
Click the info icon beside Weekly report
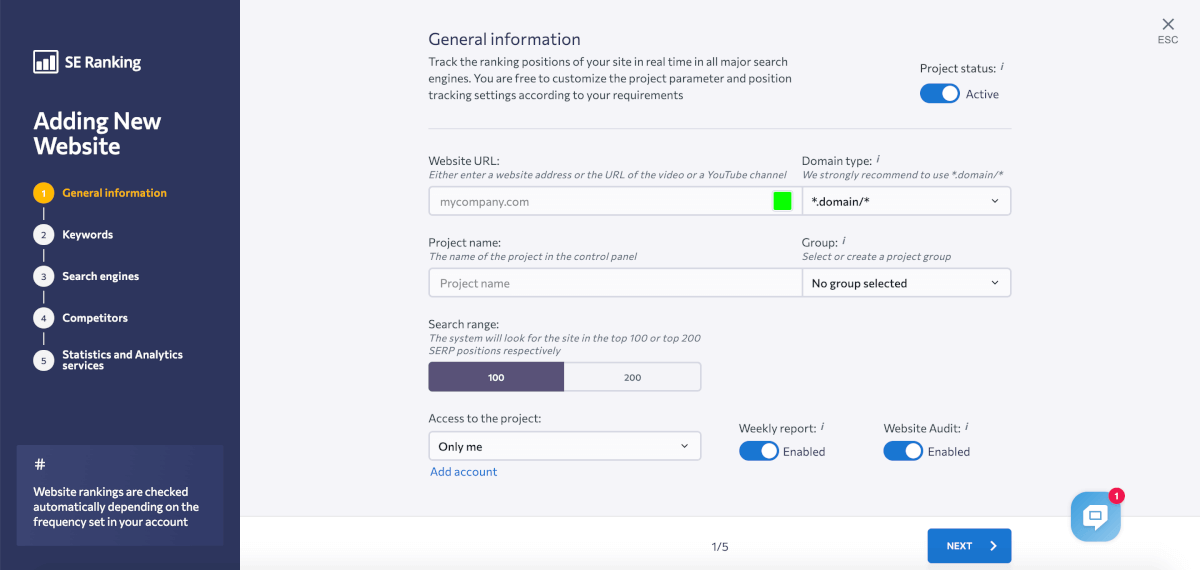823,427
